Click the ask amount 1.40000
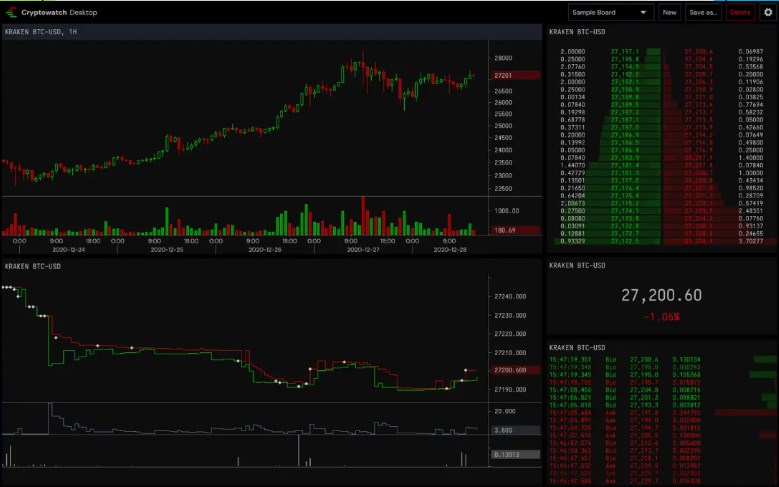The width and height of the screenshot is (779, 487). pyautogui.click(x=750, y=158)
